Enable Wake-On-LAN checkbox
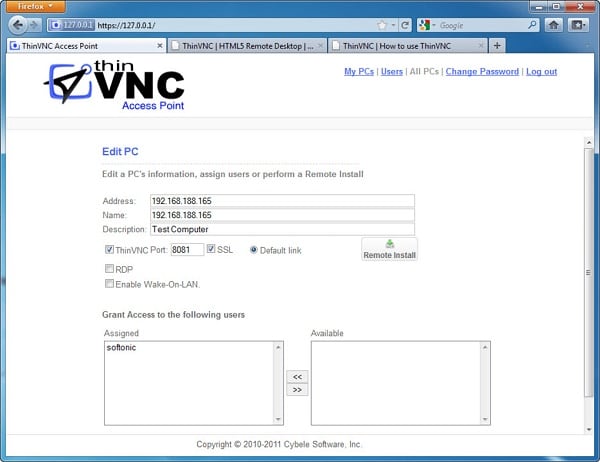 [109, 284]
